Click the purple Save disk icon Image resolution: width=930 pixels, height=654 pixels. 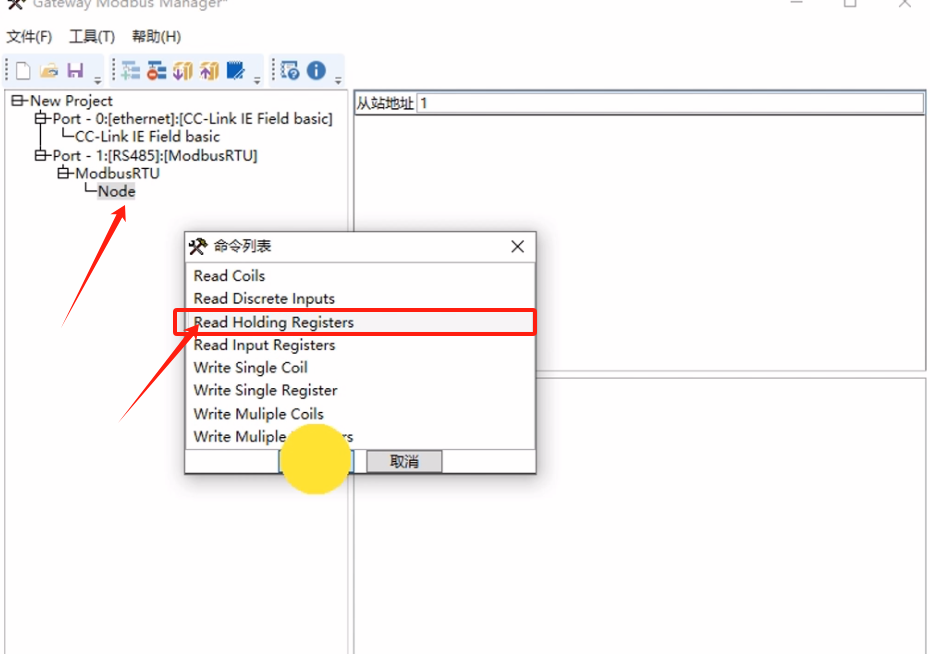click(75, 71)
